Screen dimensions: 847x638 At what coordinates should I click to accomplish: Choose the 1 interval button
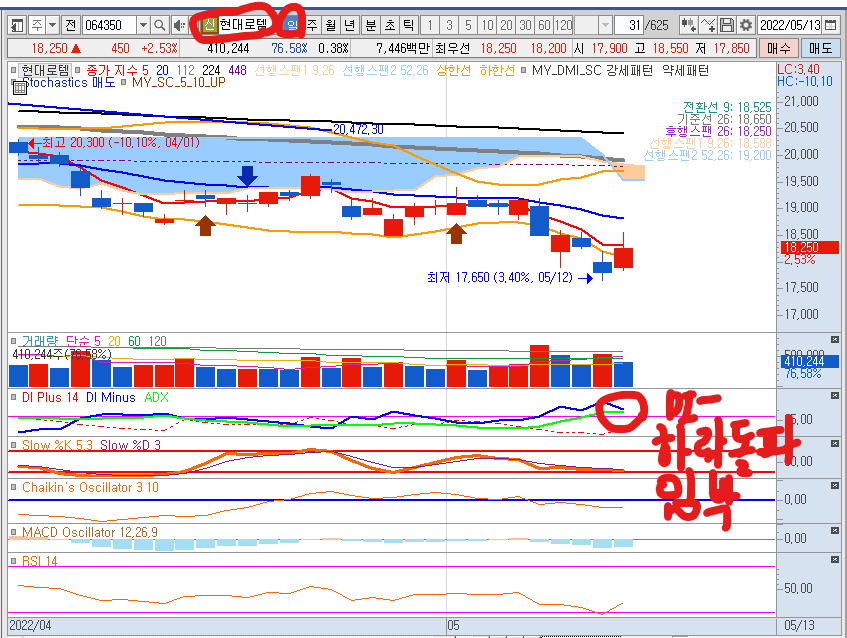(x=430, y=25)
